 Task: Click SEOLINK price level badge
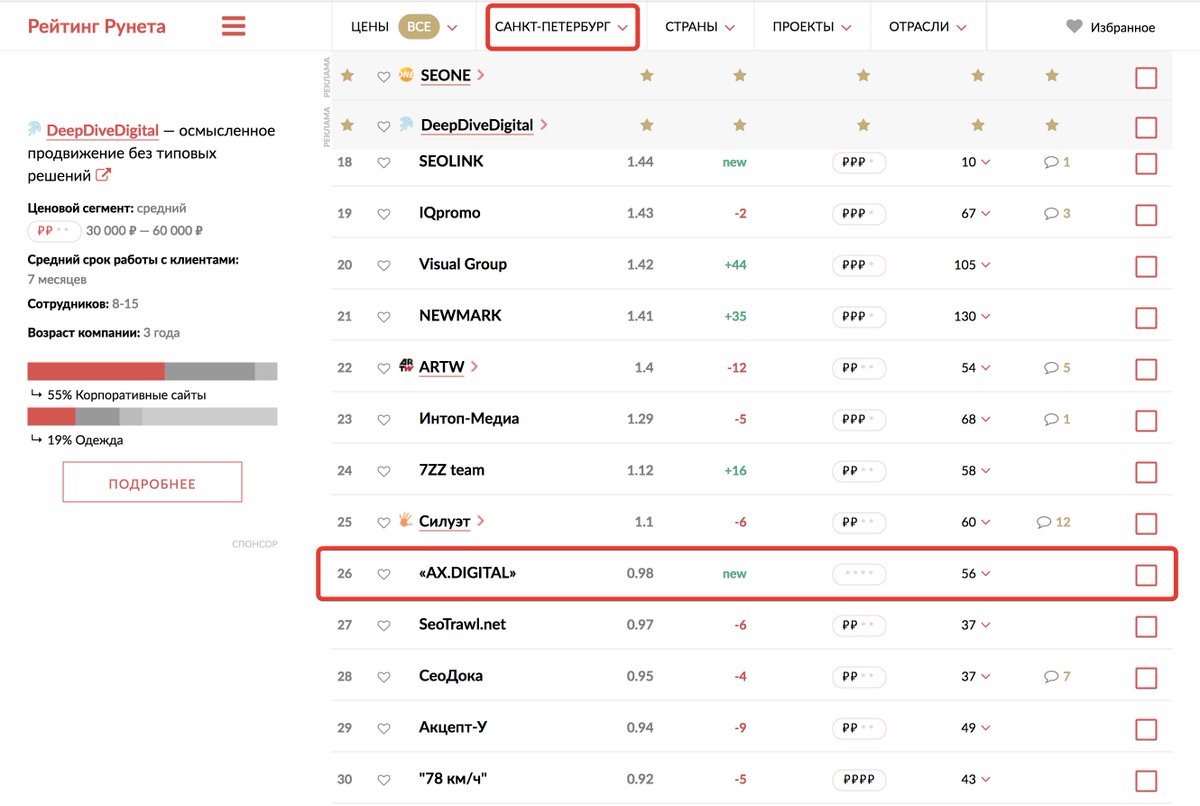[859, 162]
